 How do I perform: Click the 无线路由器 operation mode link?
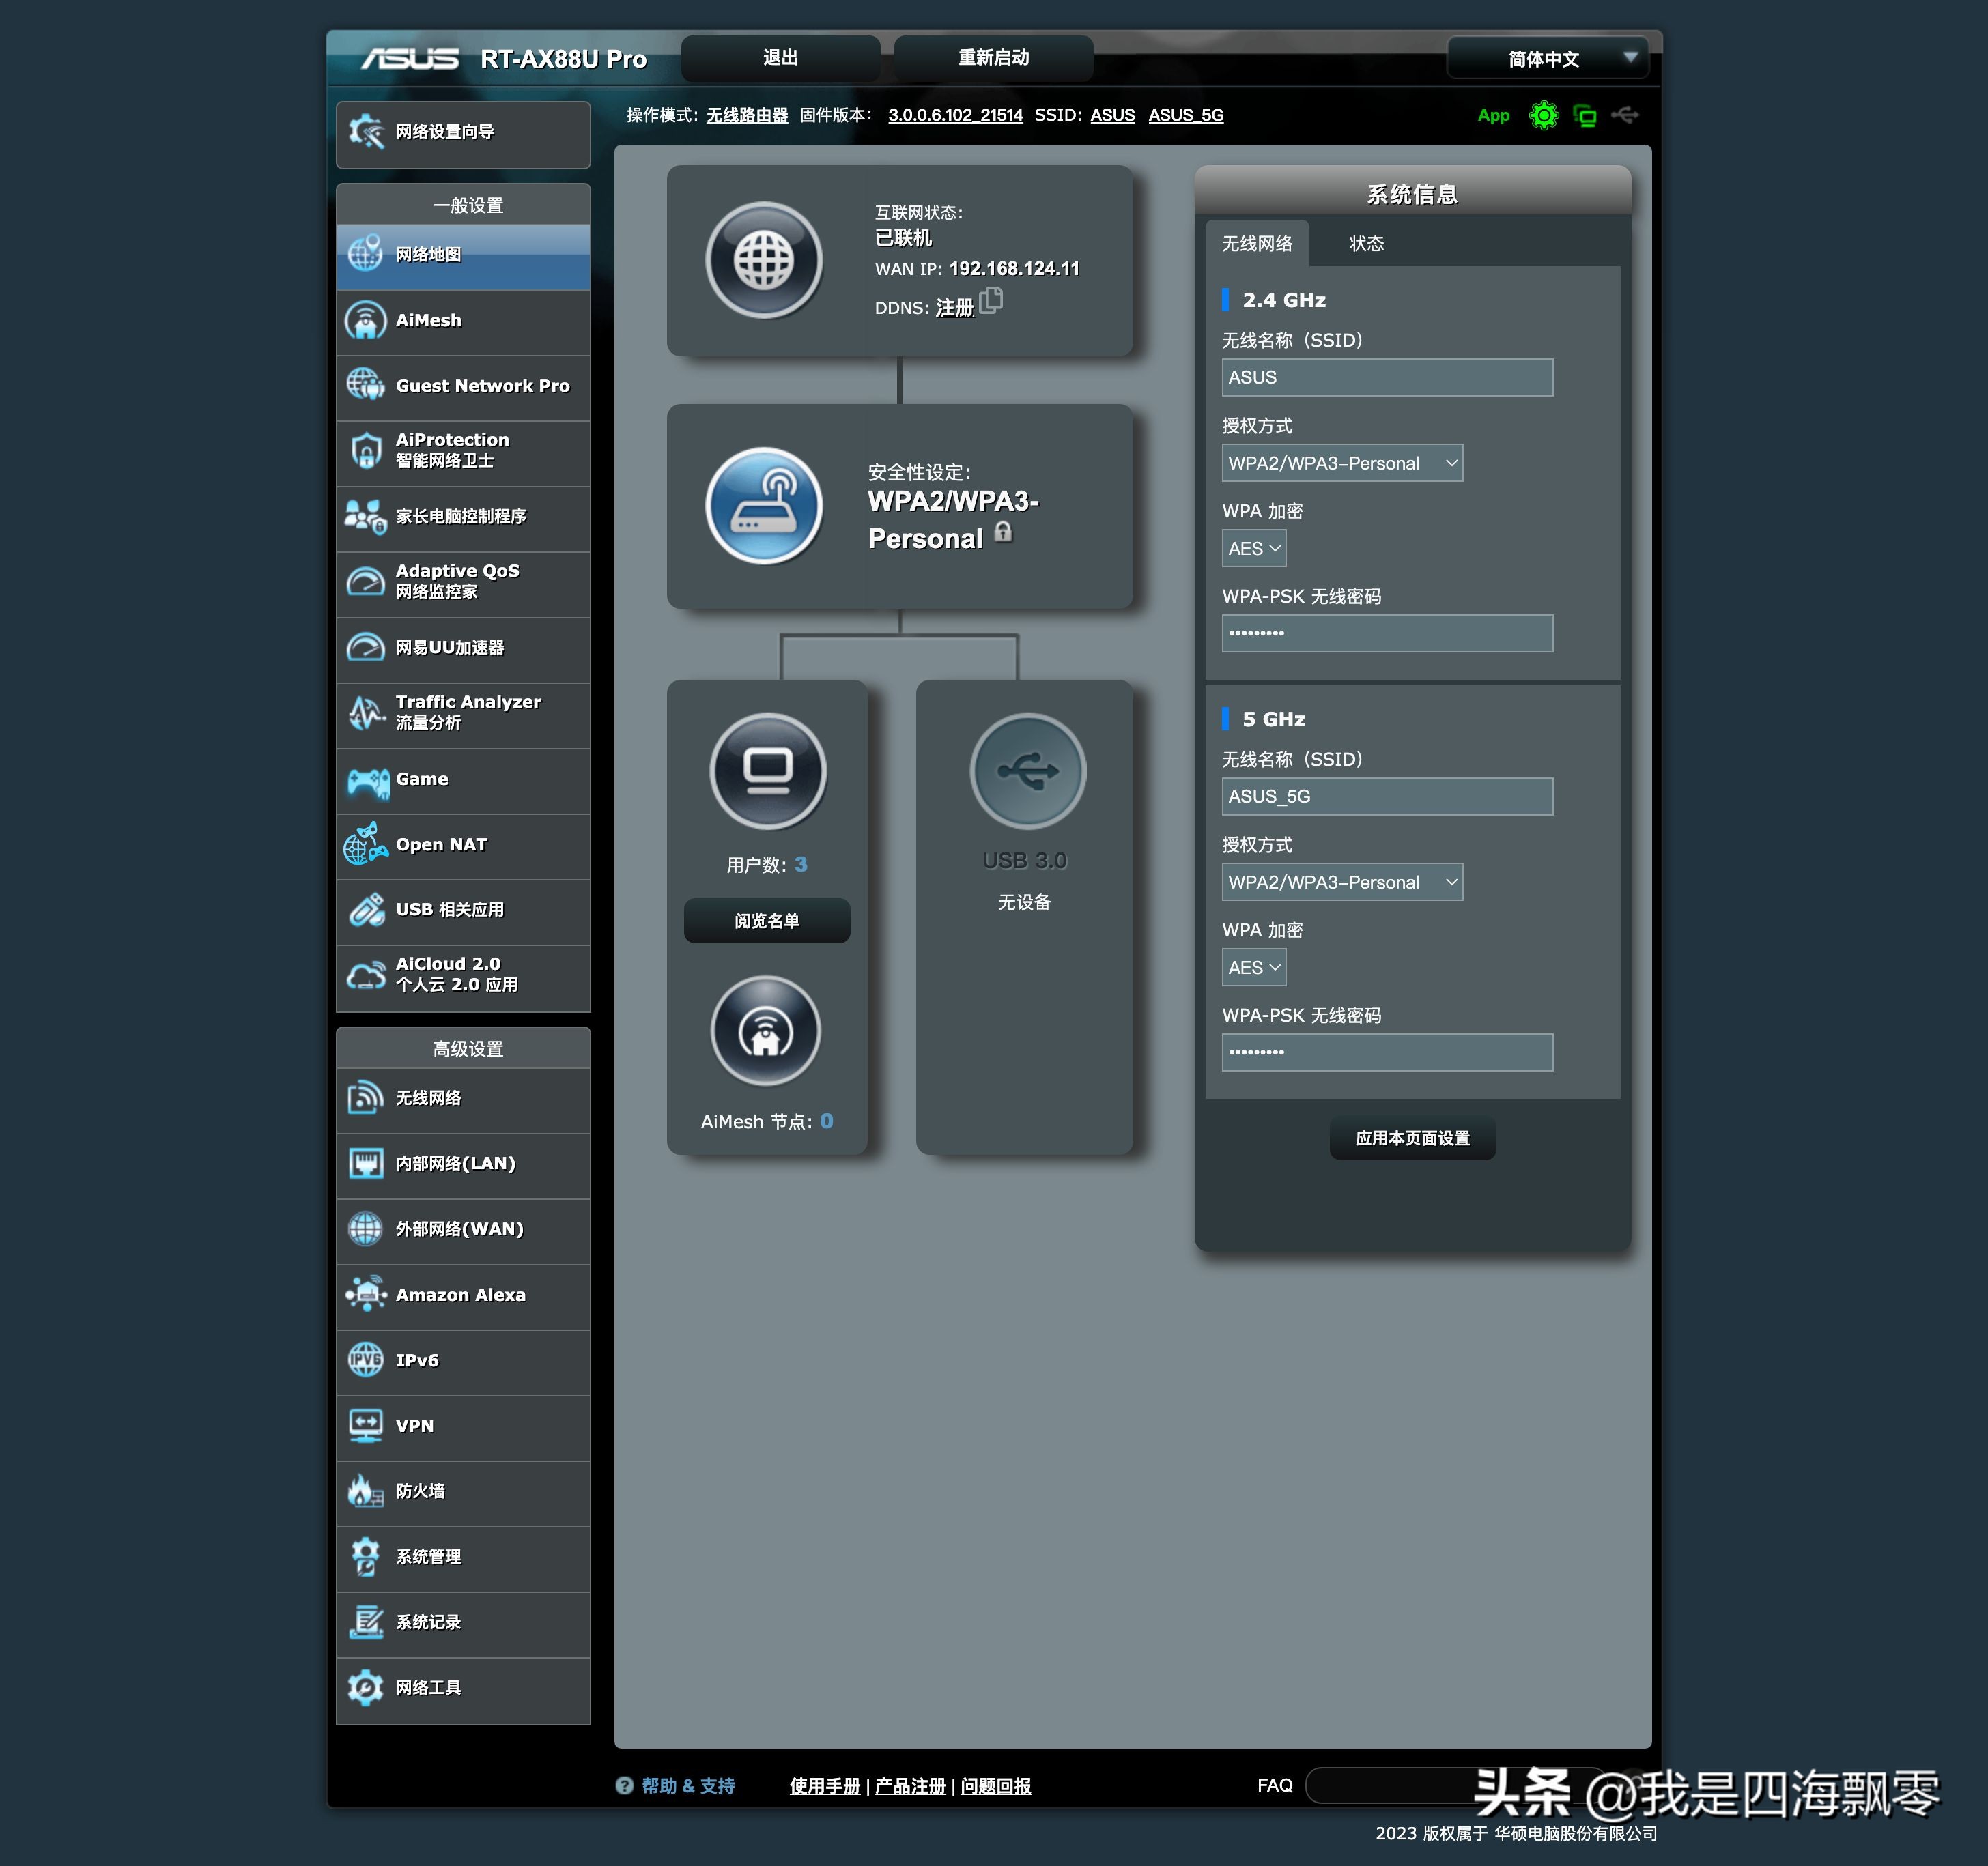[747, 115]
